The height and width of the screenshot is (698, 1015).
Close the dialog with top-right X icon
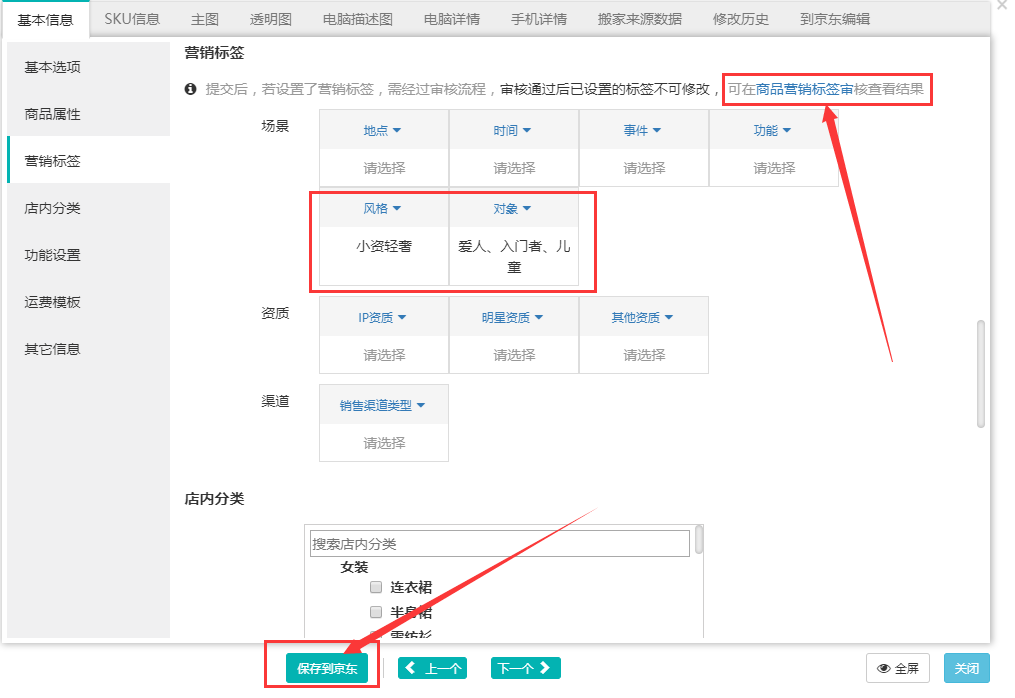[x=1002, y=6]
